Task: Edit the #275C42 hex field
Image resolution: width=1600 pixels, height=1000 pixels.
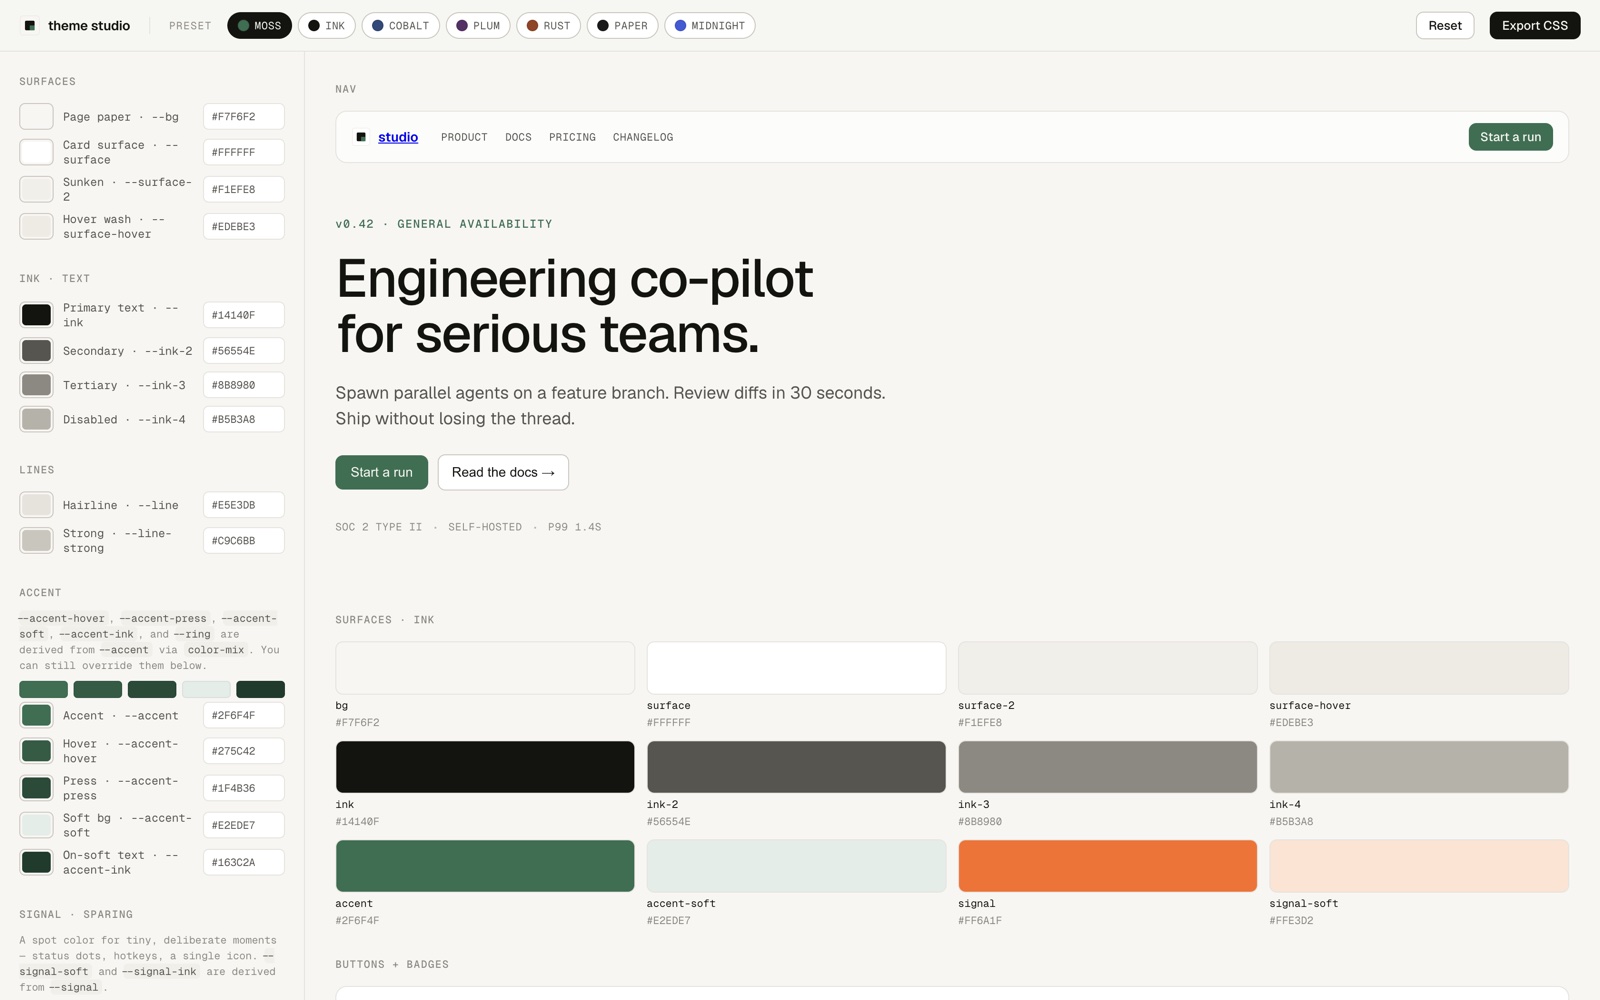Action: tap(244, 751)
